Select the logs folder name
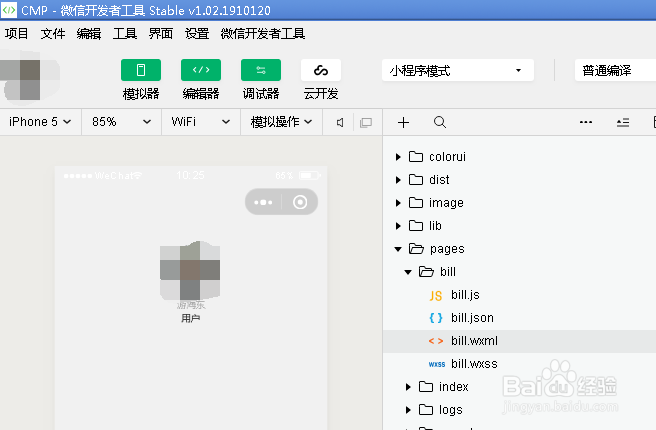The width and height of the screenshot is (656, 430). 451,410
